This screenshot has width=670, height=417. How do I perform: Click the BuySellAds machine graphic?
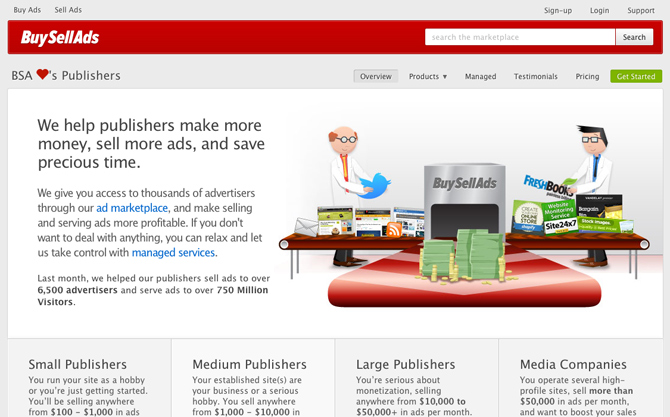pos(464,201)
